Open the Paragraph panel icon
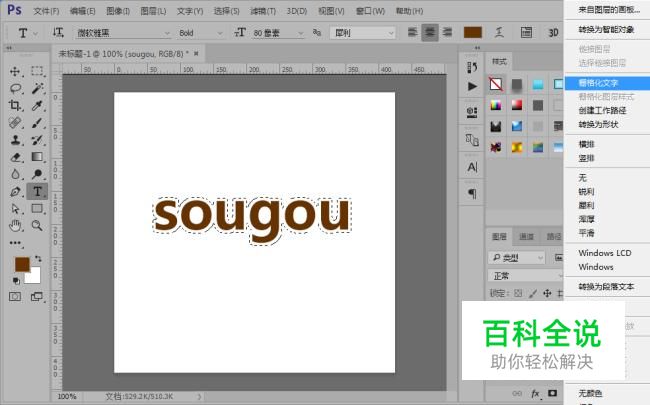 (472, 194)
